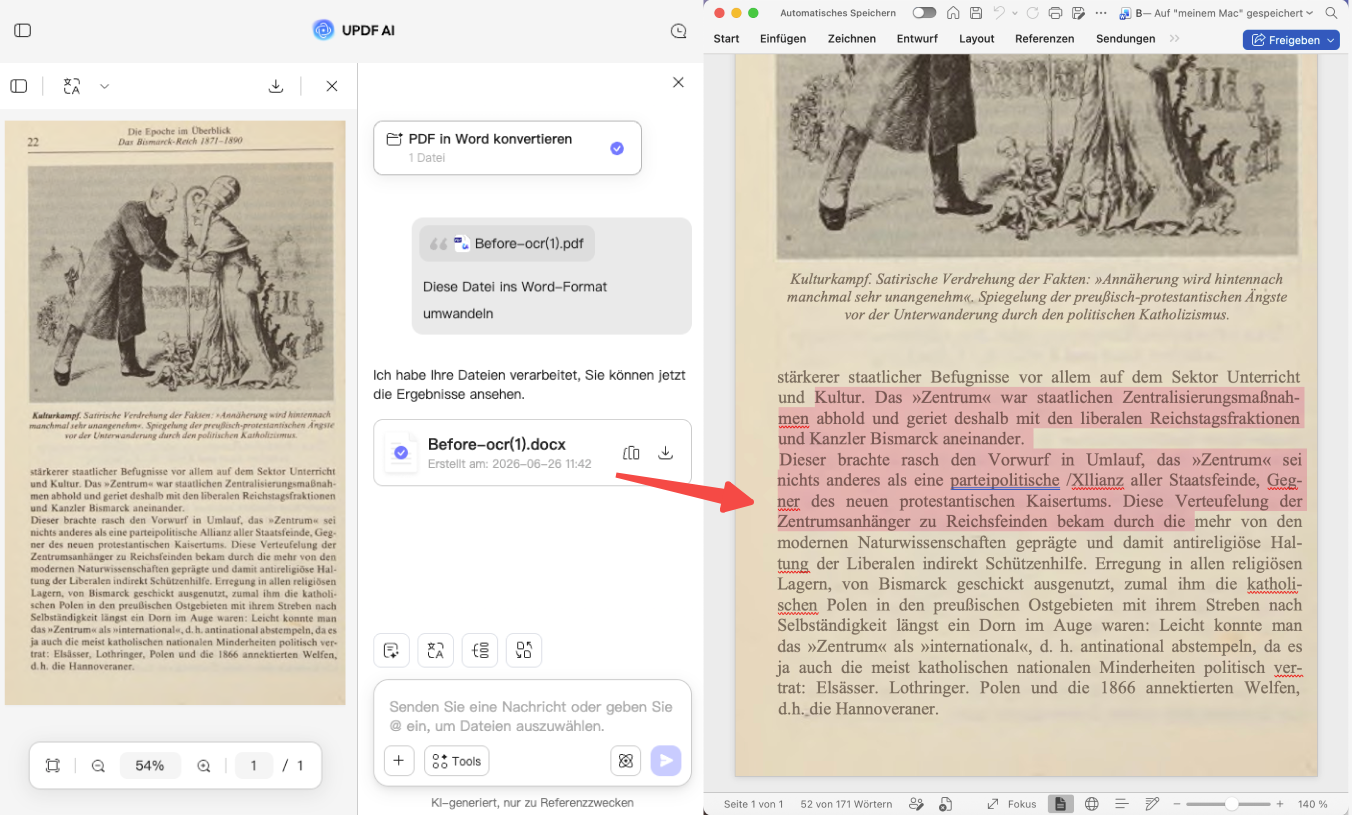Close the PDF preview panel
The height and width of the screenshot is (815, 1352).
coord(332,86)
